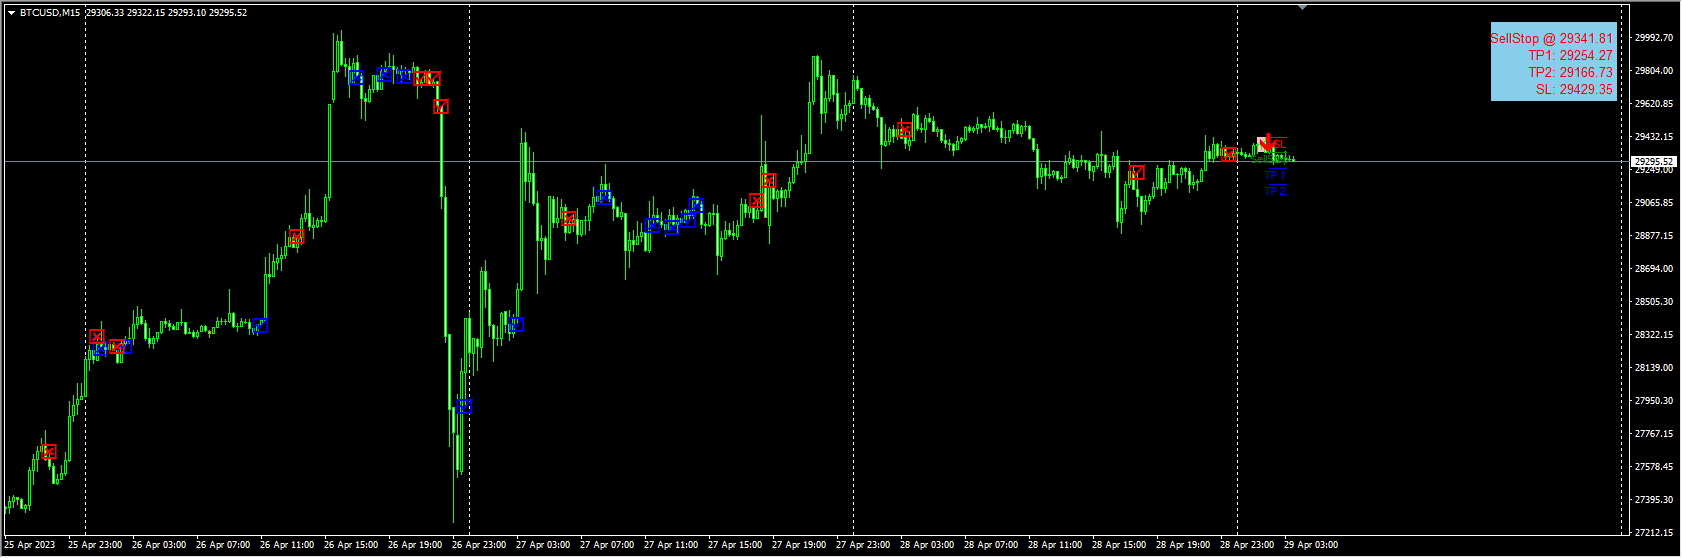Viewport: 1682px width, 558px height.
Task: Click the red check marker near 28 Apr 15:00
Action: (1137, 172)
